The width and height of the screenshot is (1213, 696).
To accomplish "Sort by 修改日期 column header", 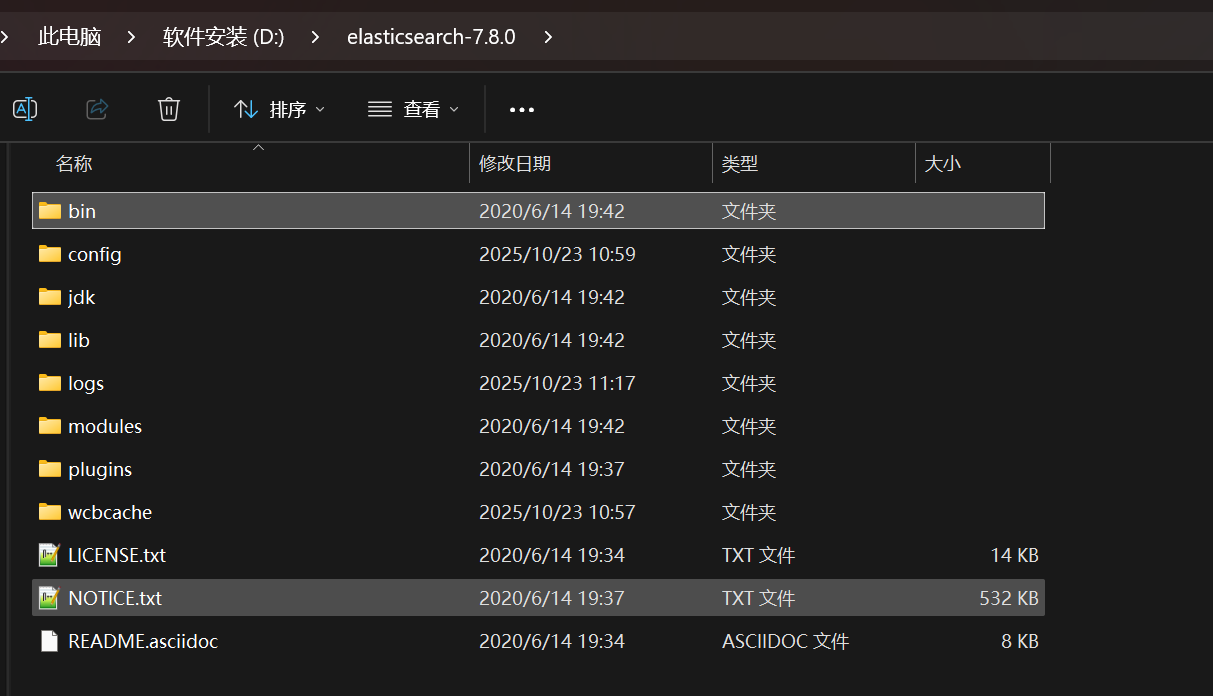I will click(x=515, y=163).
